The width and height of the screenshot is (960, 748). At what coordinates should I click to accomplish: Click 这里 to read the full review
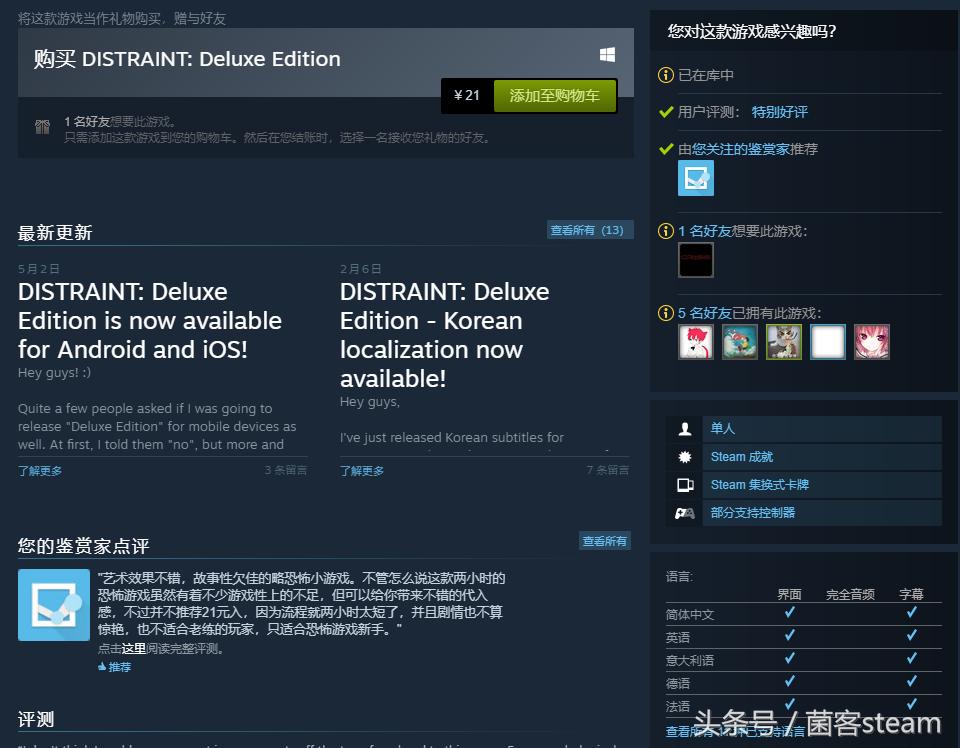click(133, 649)
